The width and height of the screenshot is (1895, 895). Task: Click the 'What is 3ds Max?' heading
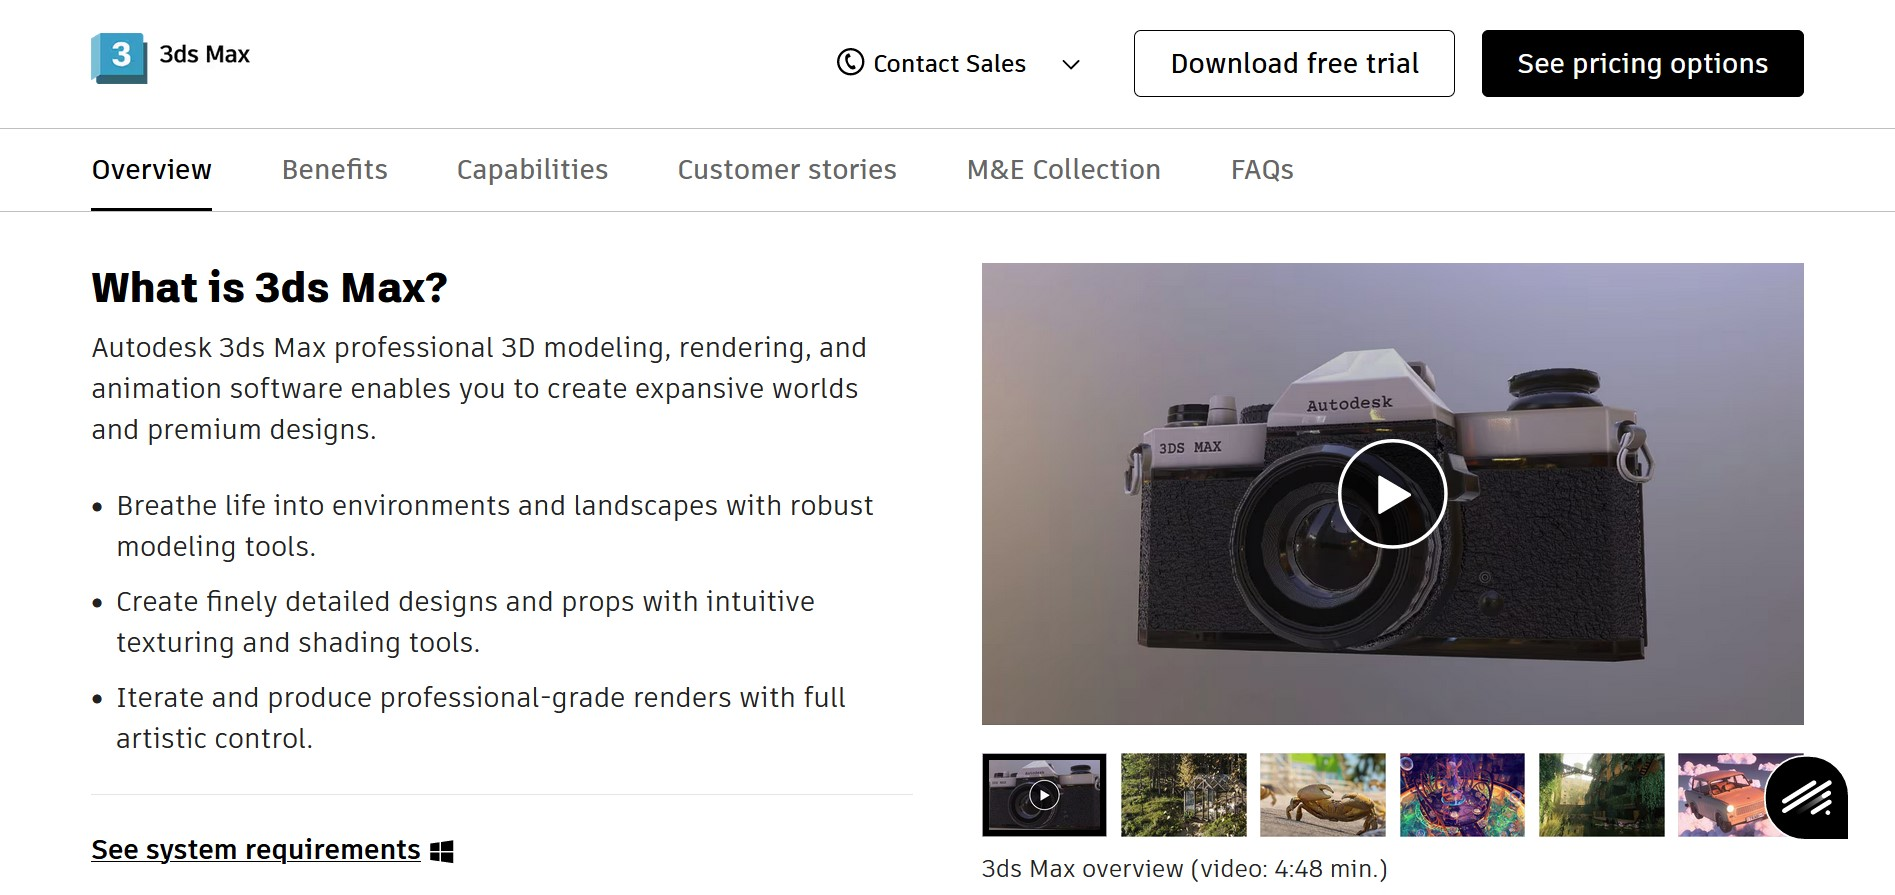[x=269, y=288]
